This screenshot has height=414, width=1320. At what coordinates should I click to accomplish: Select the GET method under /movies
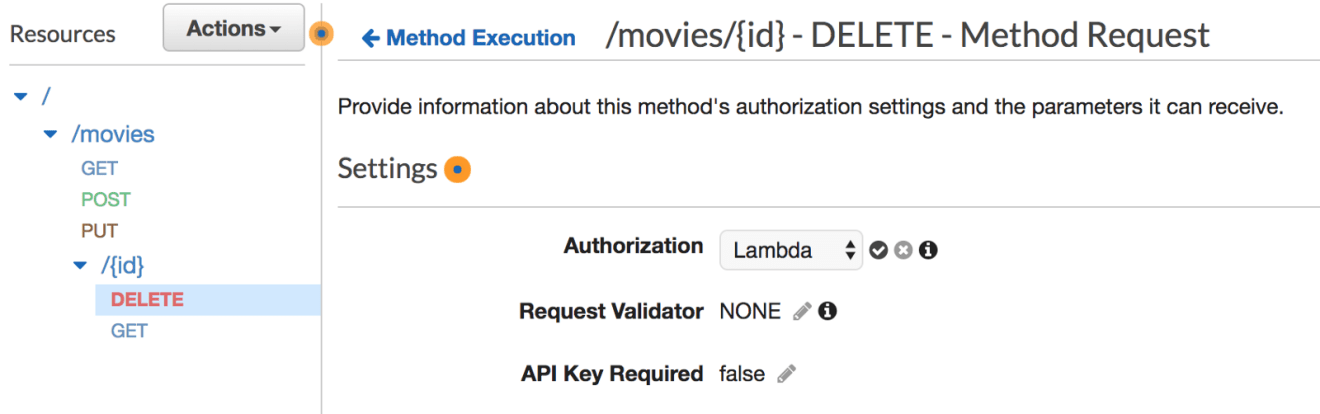(100, 169)
